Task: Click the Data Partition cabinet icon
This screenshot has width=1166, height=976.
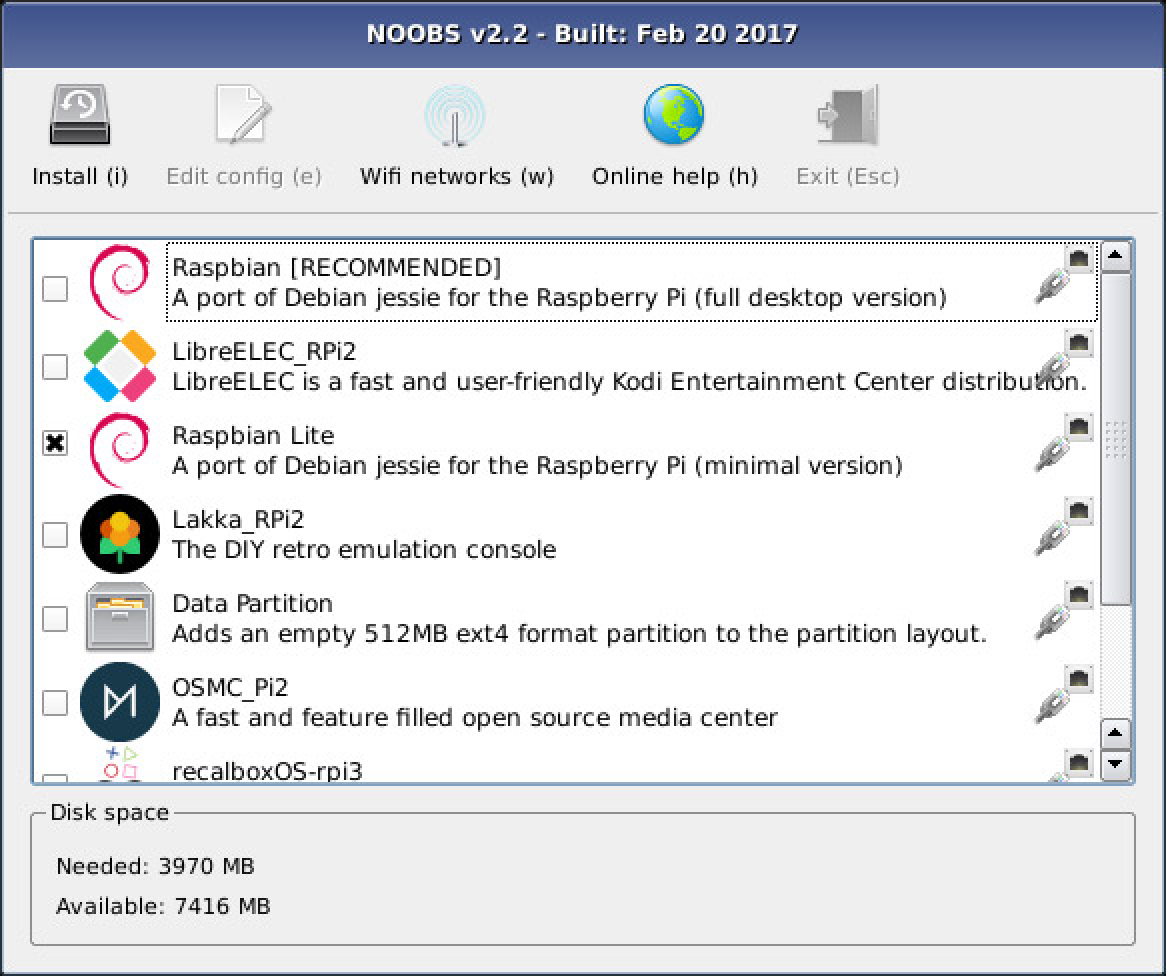Action: point(120,617)
